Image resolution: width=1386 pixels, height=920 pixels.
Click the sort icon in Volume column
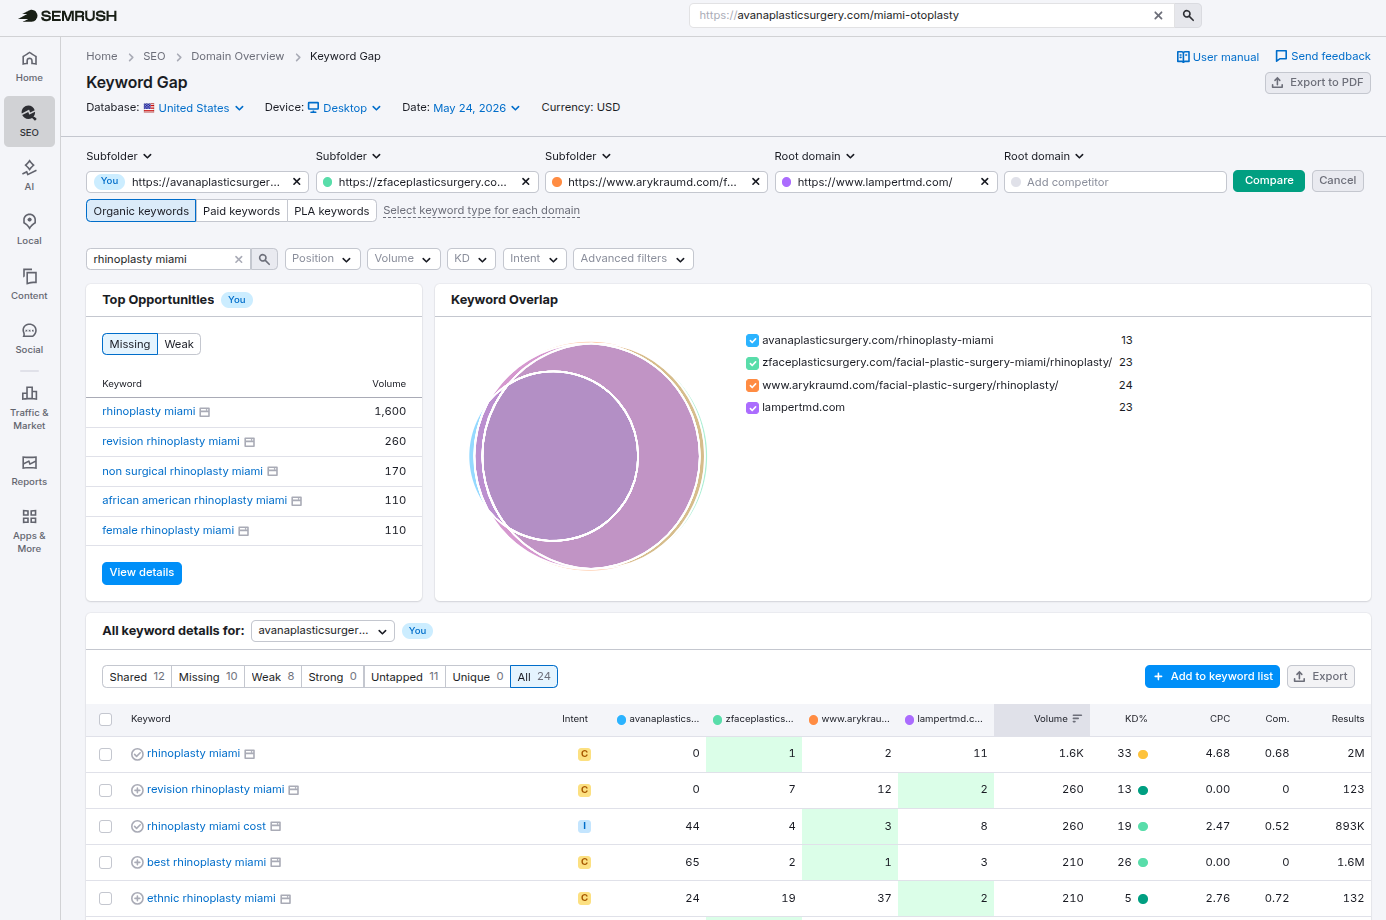tap(1077, 719)
